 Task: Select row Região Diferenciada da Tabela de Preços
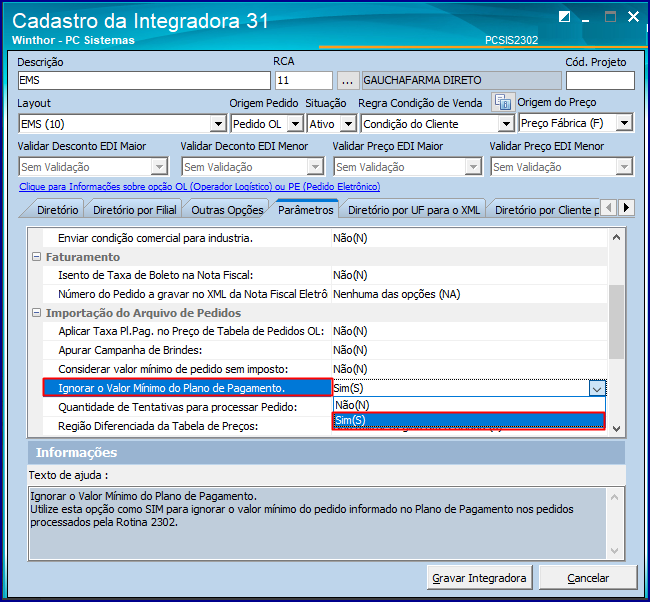(x=188, y=426)
